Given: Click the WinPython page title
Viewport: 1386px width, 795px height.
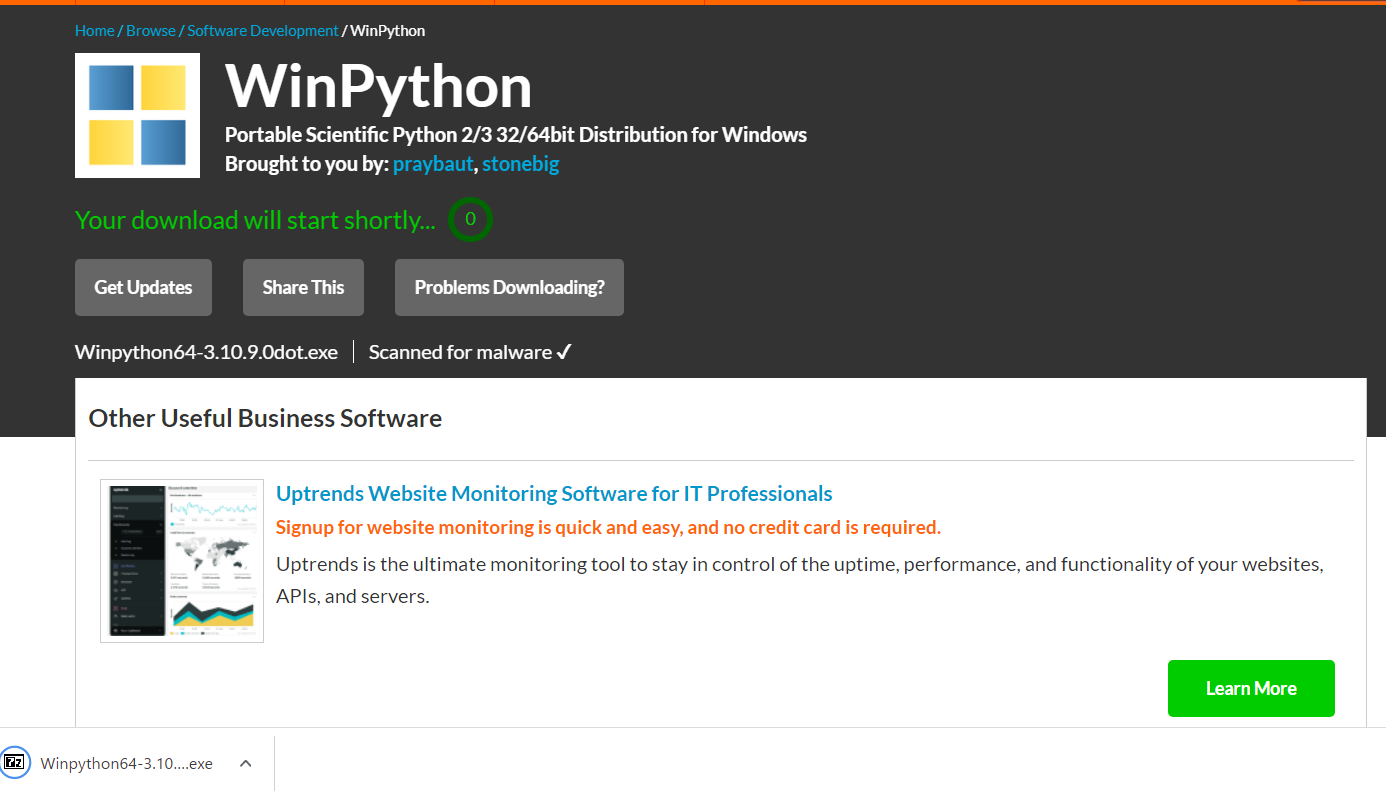Looking at the screenshot, I should point(379,86).
